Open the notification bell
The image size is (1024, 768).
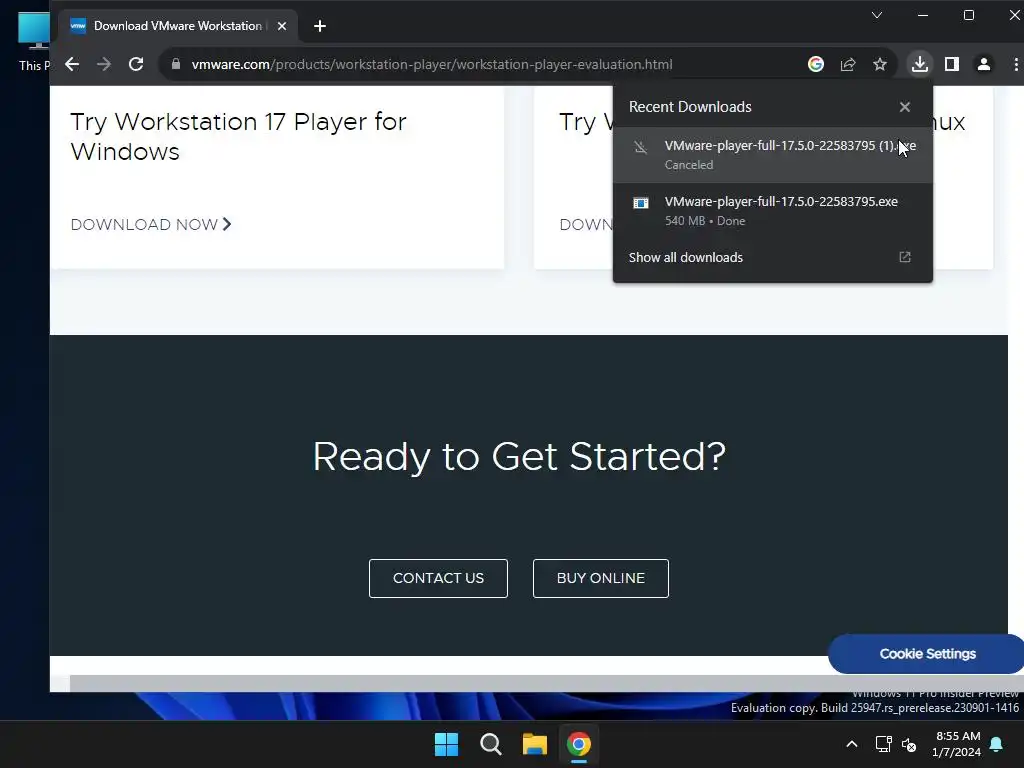997,744
